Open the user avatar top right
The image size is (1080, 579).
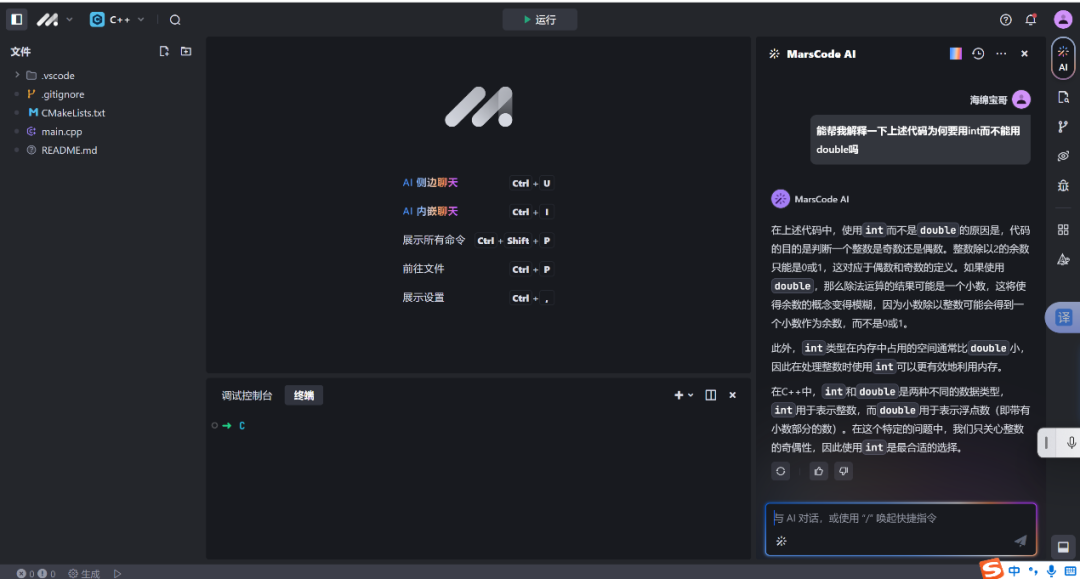[1063, 19]
